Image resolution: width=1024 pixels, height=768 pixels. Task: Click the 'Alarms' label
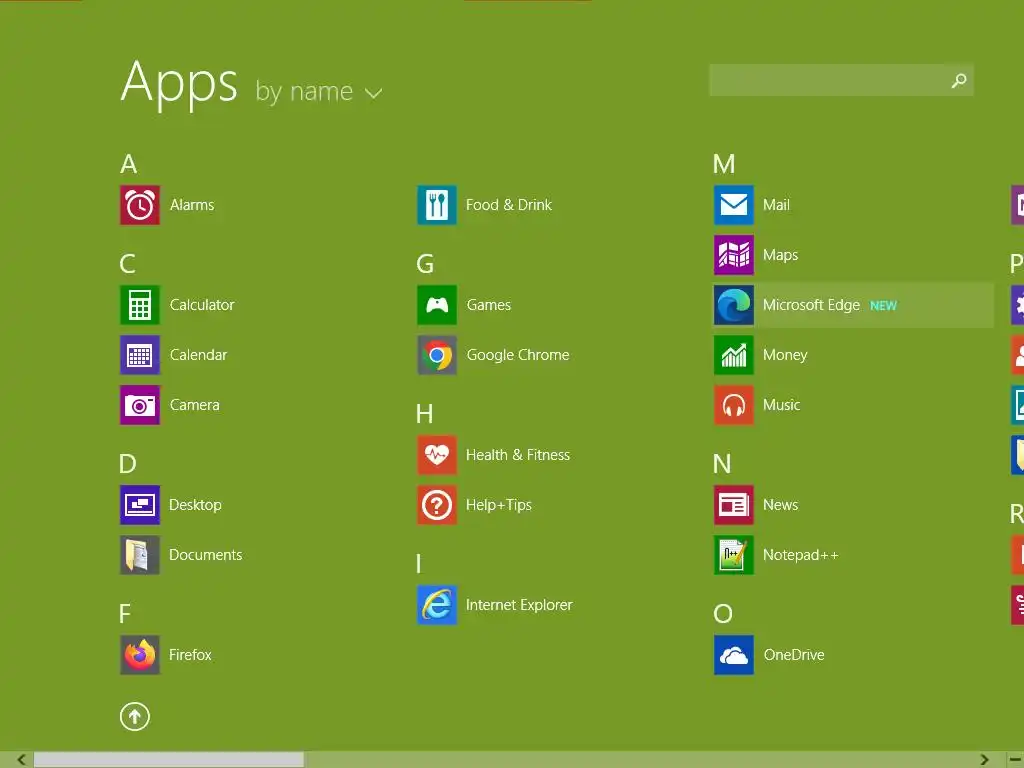[192, 205]
